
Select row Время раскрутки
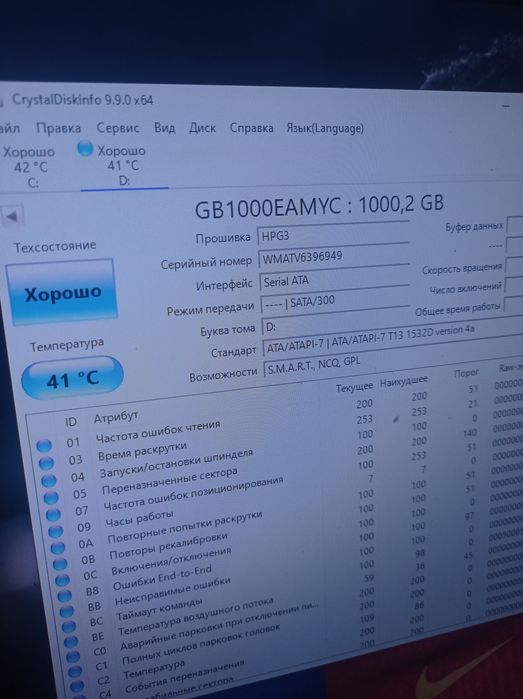142,452
